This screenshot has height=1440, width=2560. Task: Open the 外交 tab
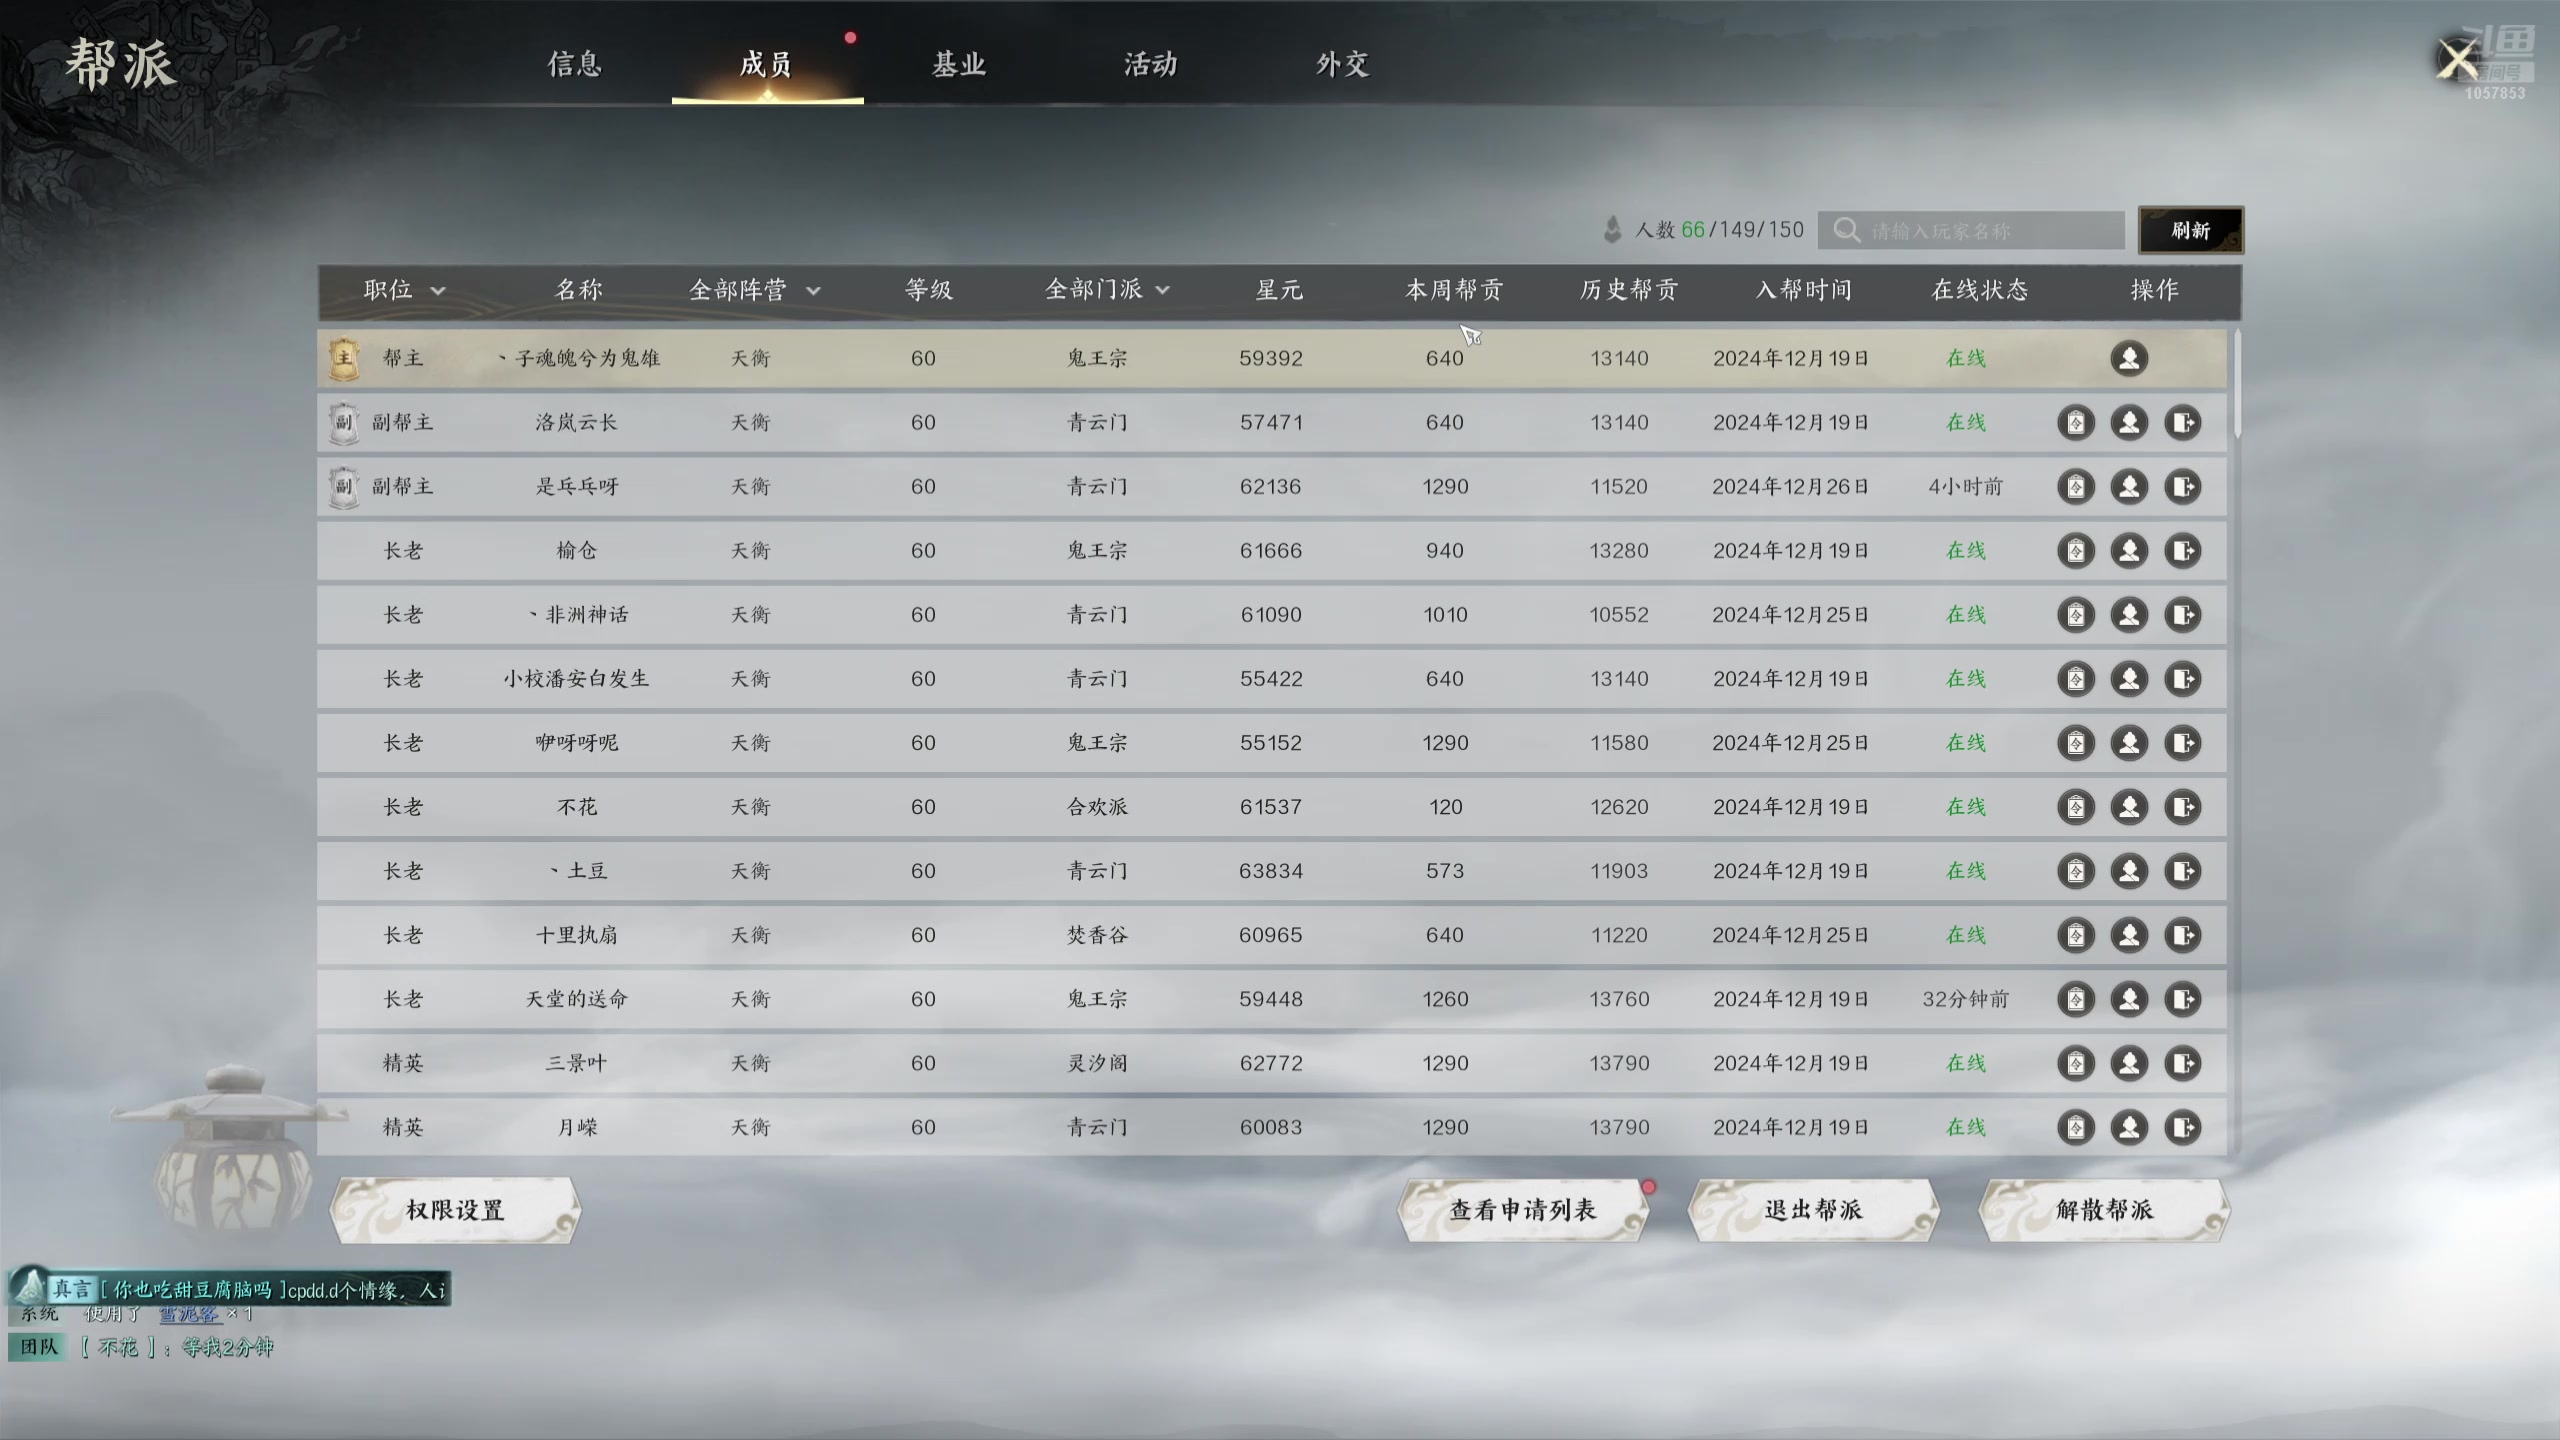click(1342, 64)
